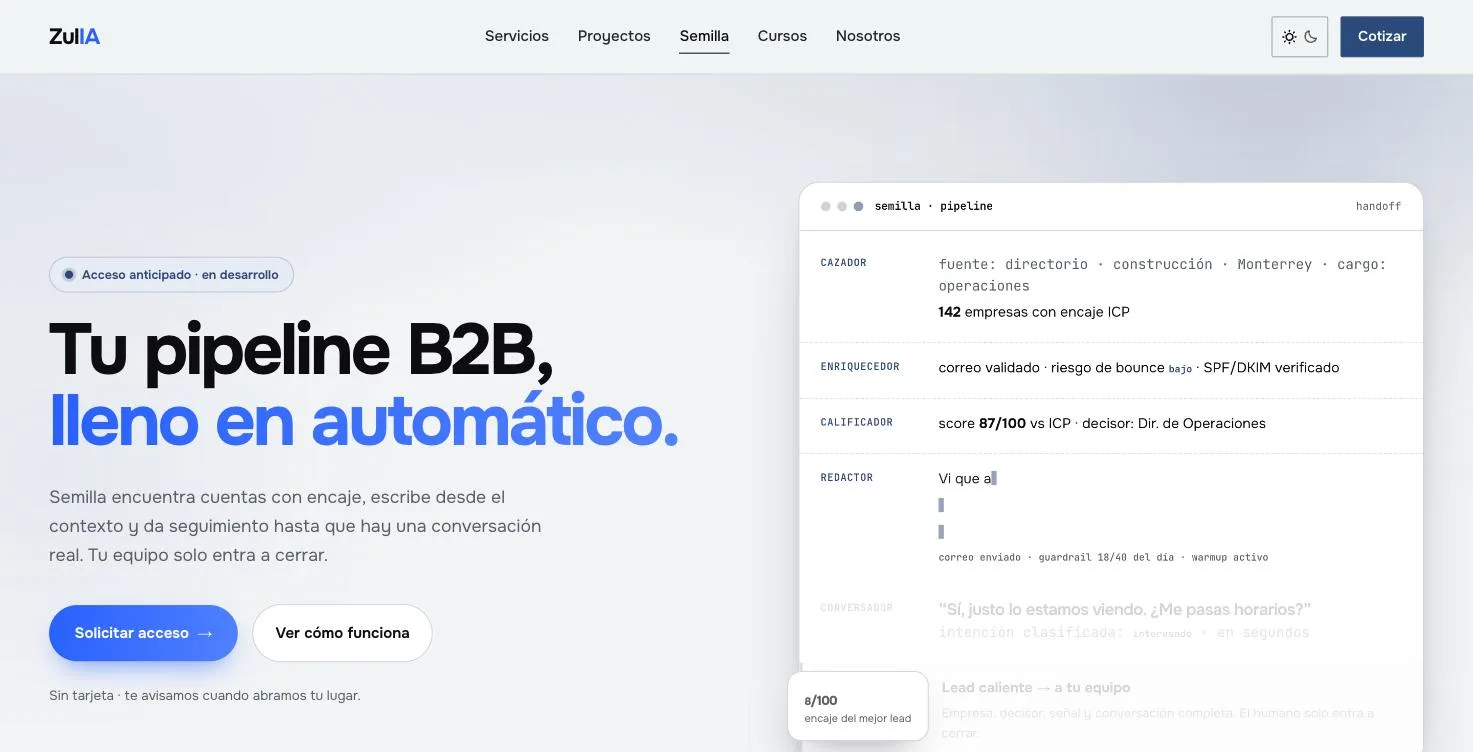1473x752 pixels.
Task: Click 'correo validado' enrichment line
Action: (x=1138, y=368)
